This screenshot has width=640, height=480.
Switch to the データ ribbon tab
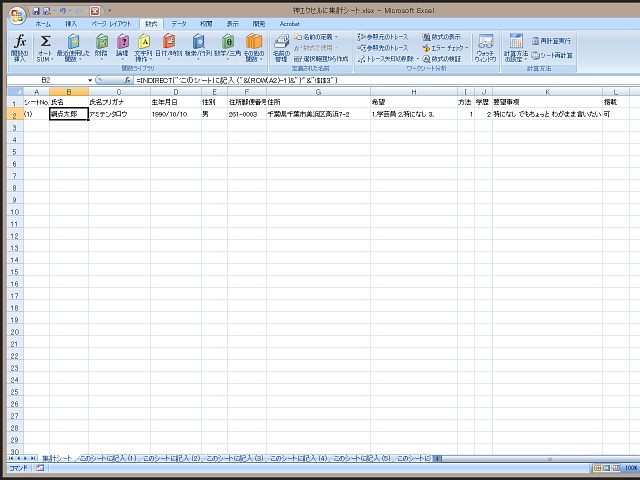178,22
